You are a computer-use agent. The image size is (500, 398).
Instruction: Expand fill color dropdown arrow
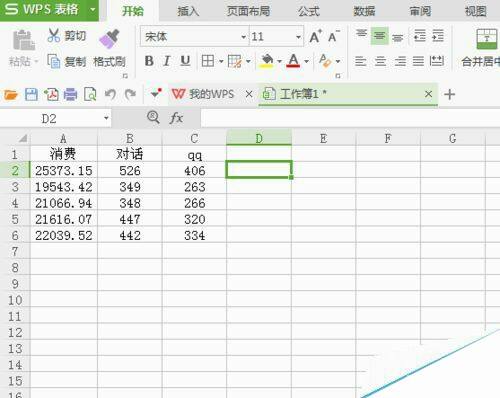coord(279,61)
